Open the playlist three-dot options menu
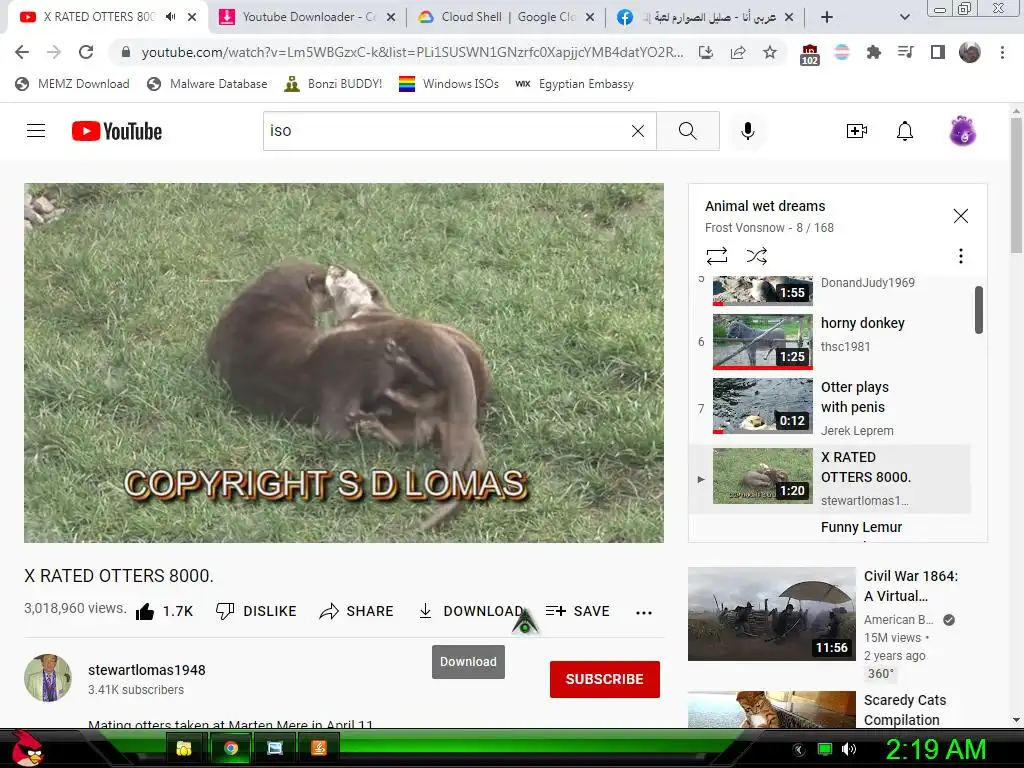Image resolution: width=1024 pixels, height=768 pixels. click(x=961, y=256)
